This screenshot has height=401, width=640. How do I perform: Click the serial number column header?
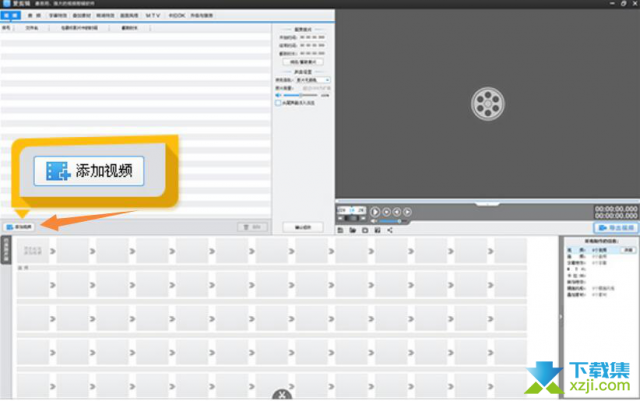7,28
